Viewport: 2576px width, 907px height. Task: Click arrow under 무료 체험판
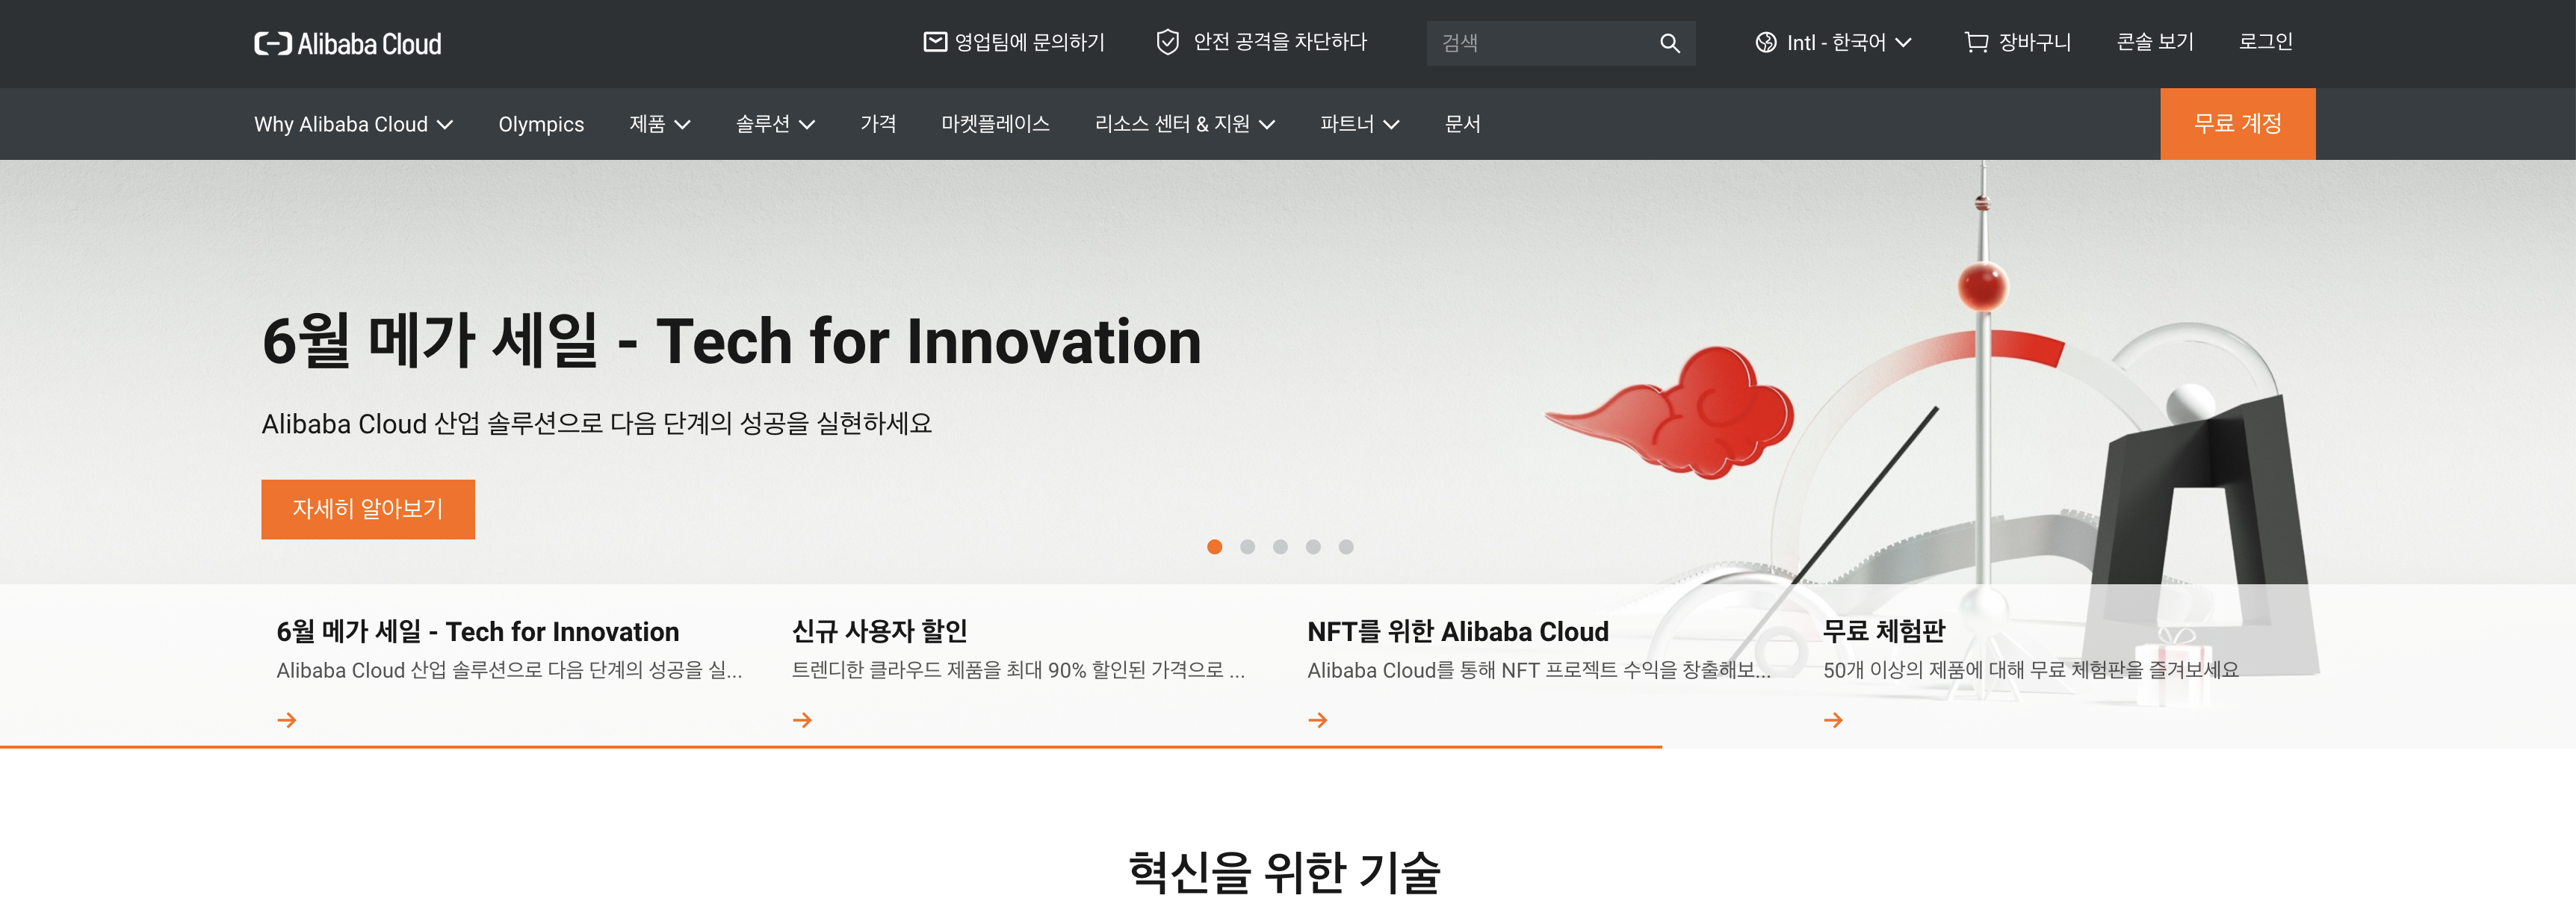(x=1833, y=720)
